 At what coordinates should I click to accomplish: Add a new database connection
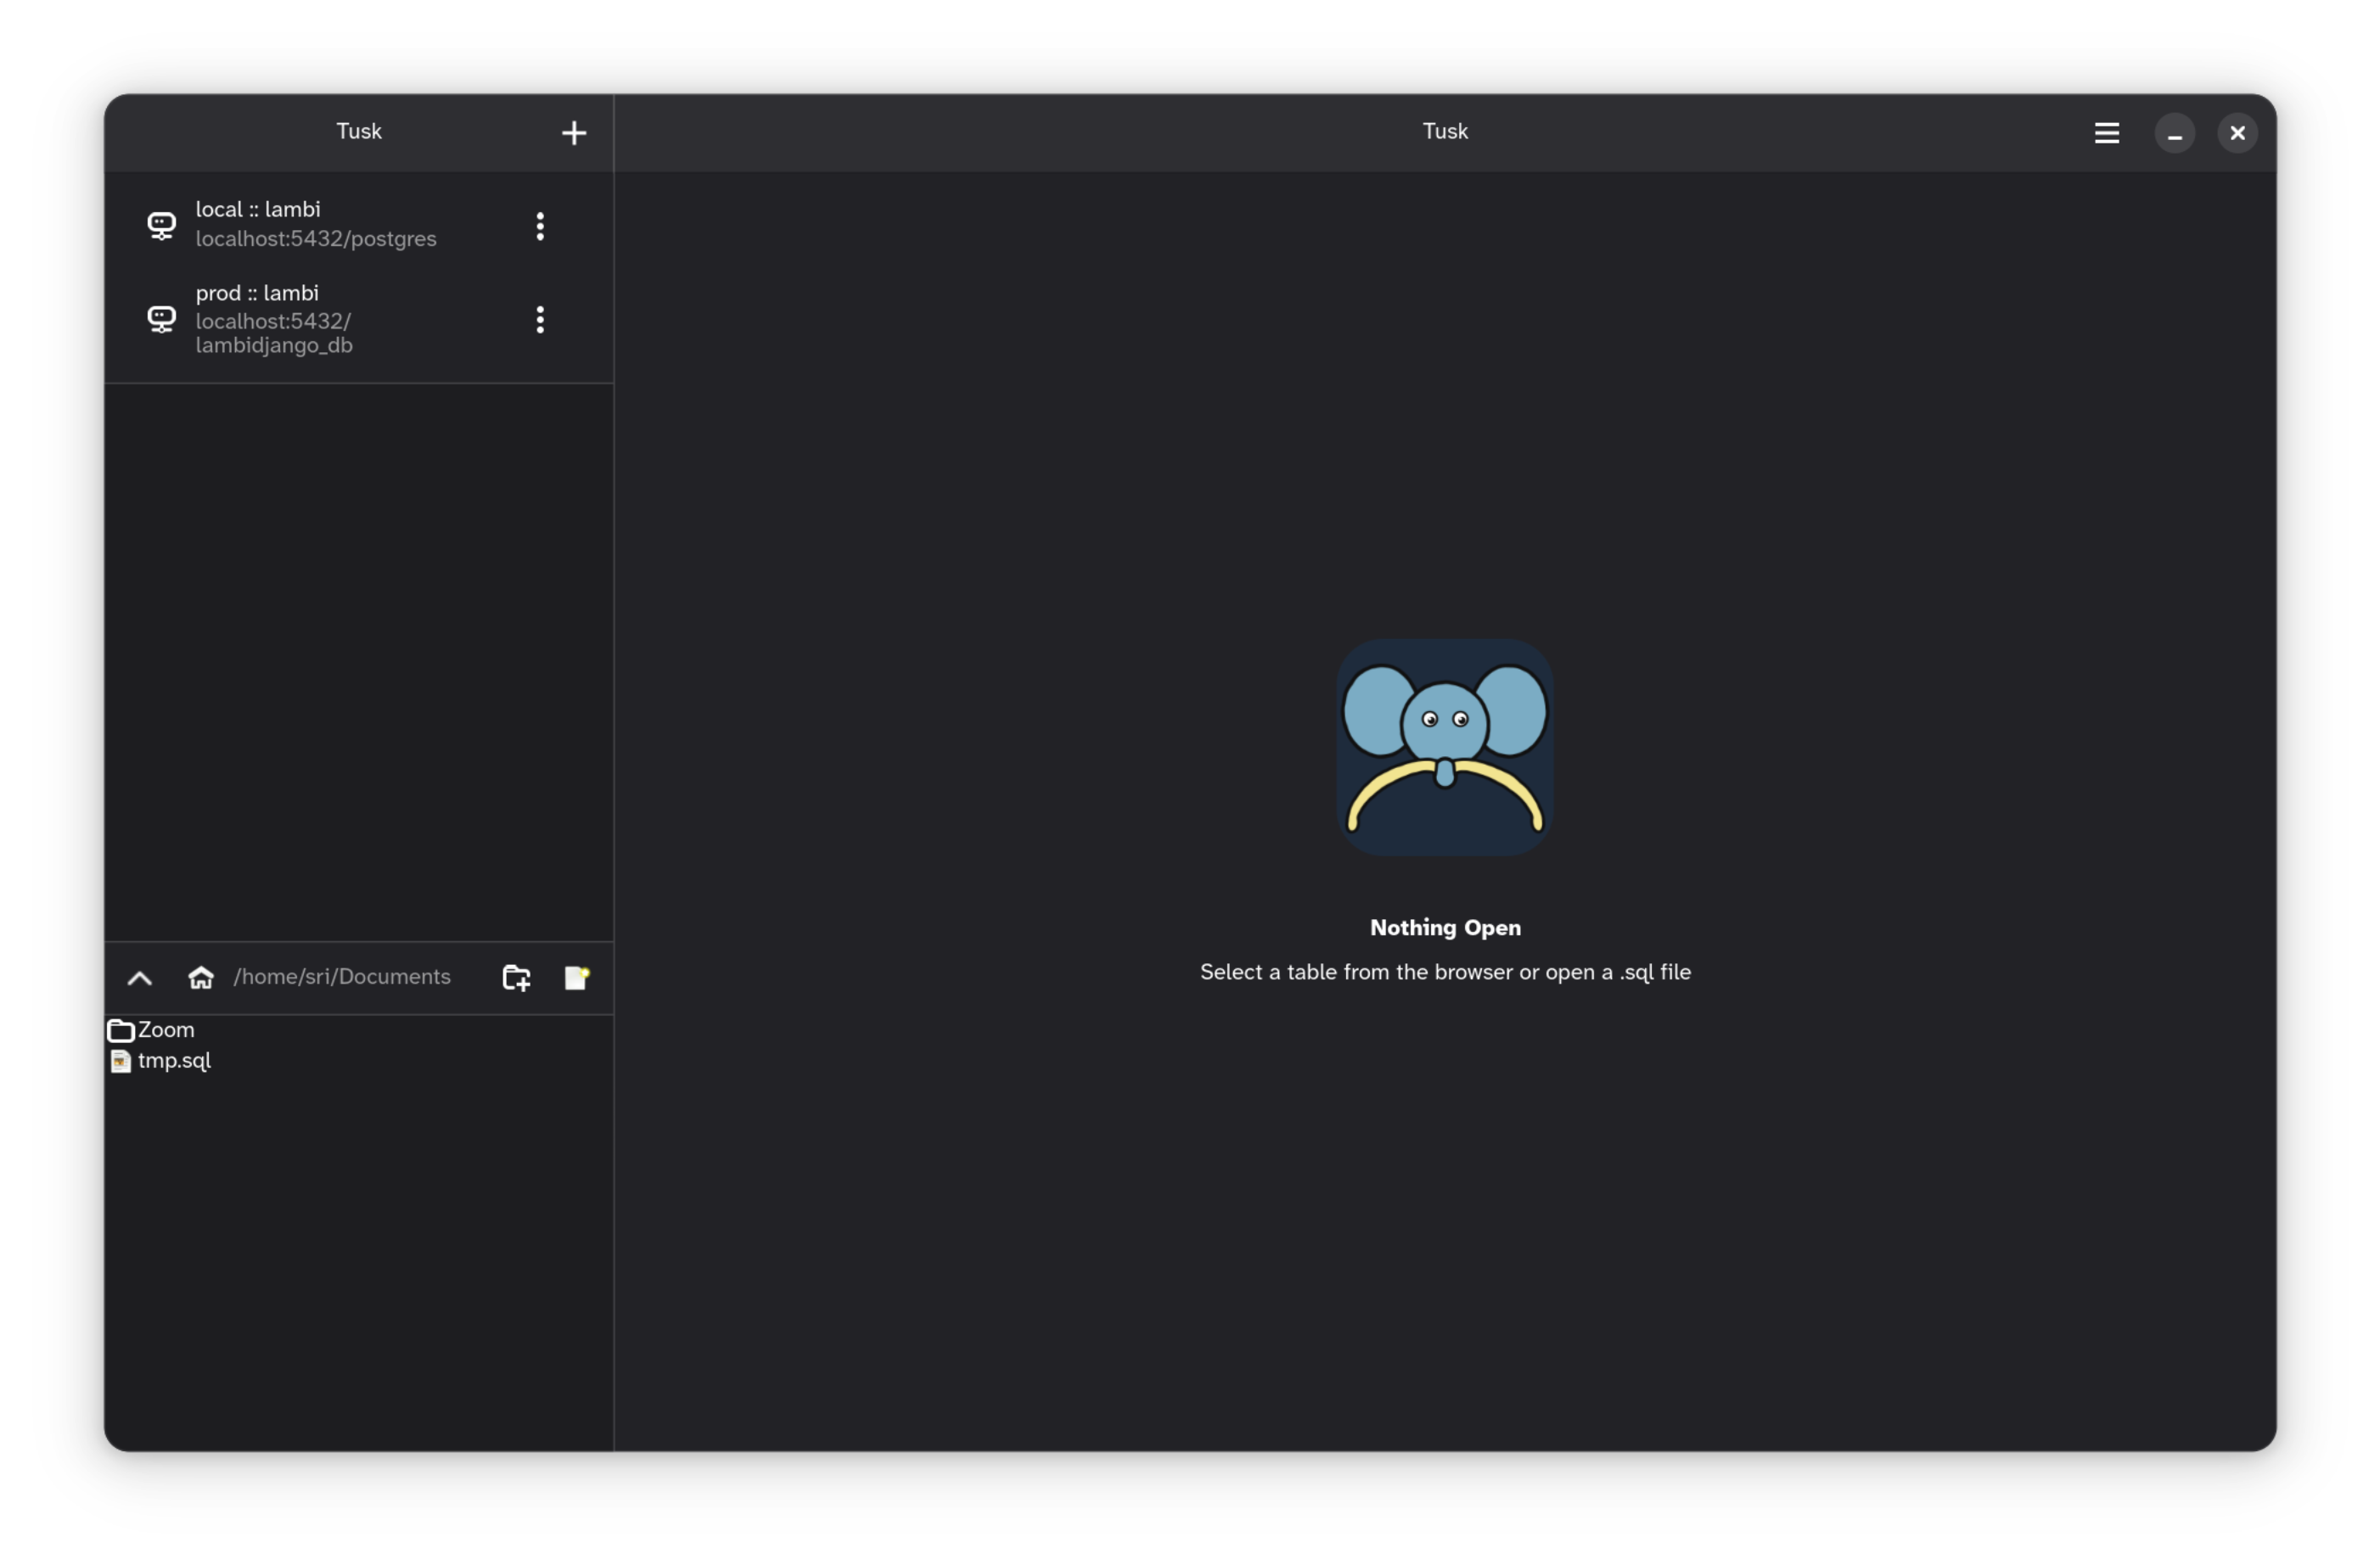coord(574,132)
